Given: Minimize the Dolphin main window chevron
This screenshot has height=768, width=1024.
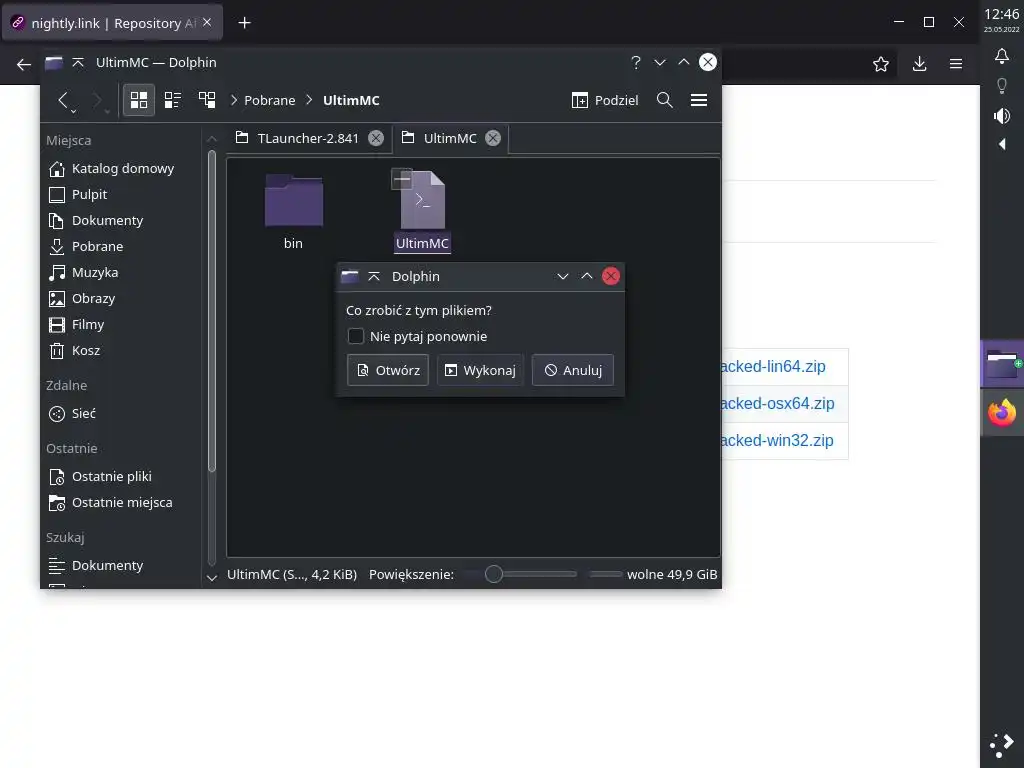Looking at the screenshot, I should (660, 62).
